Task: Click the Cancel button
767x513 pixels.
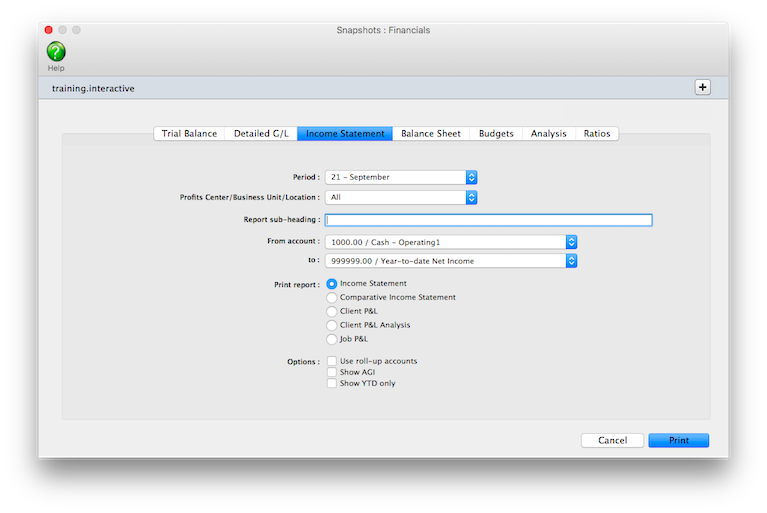Action: 612,440
